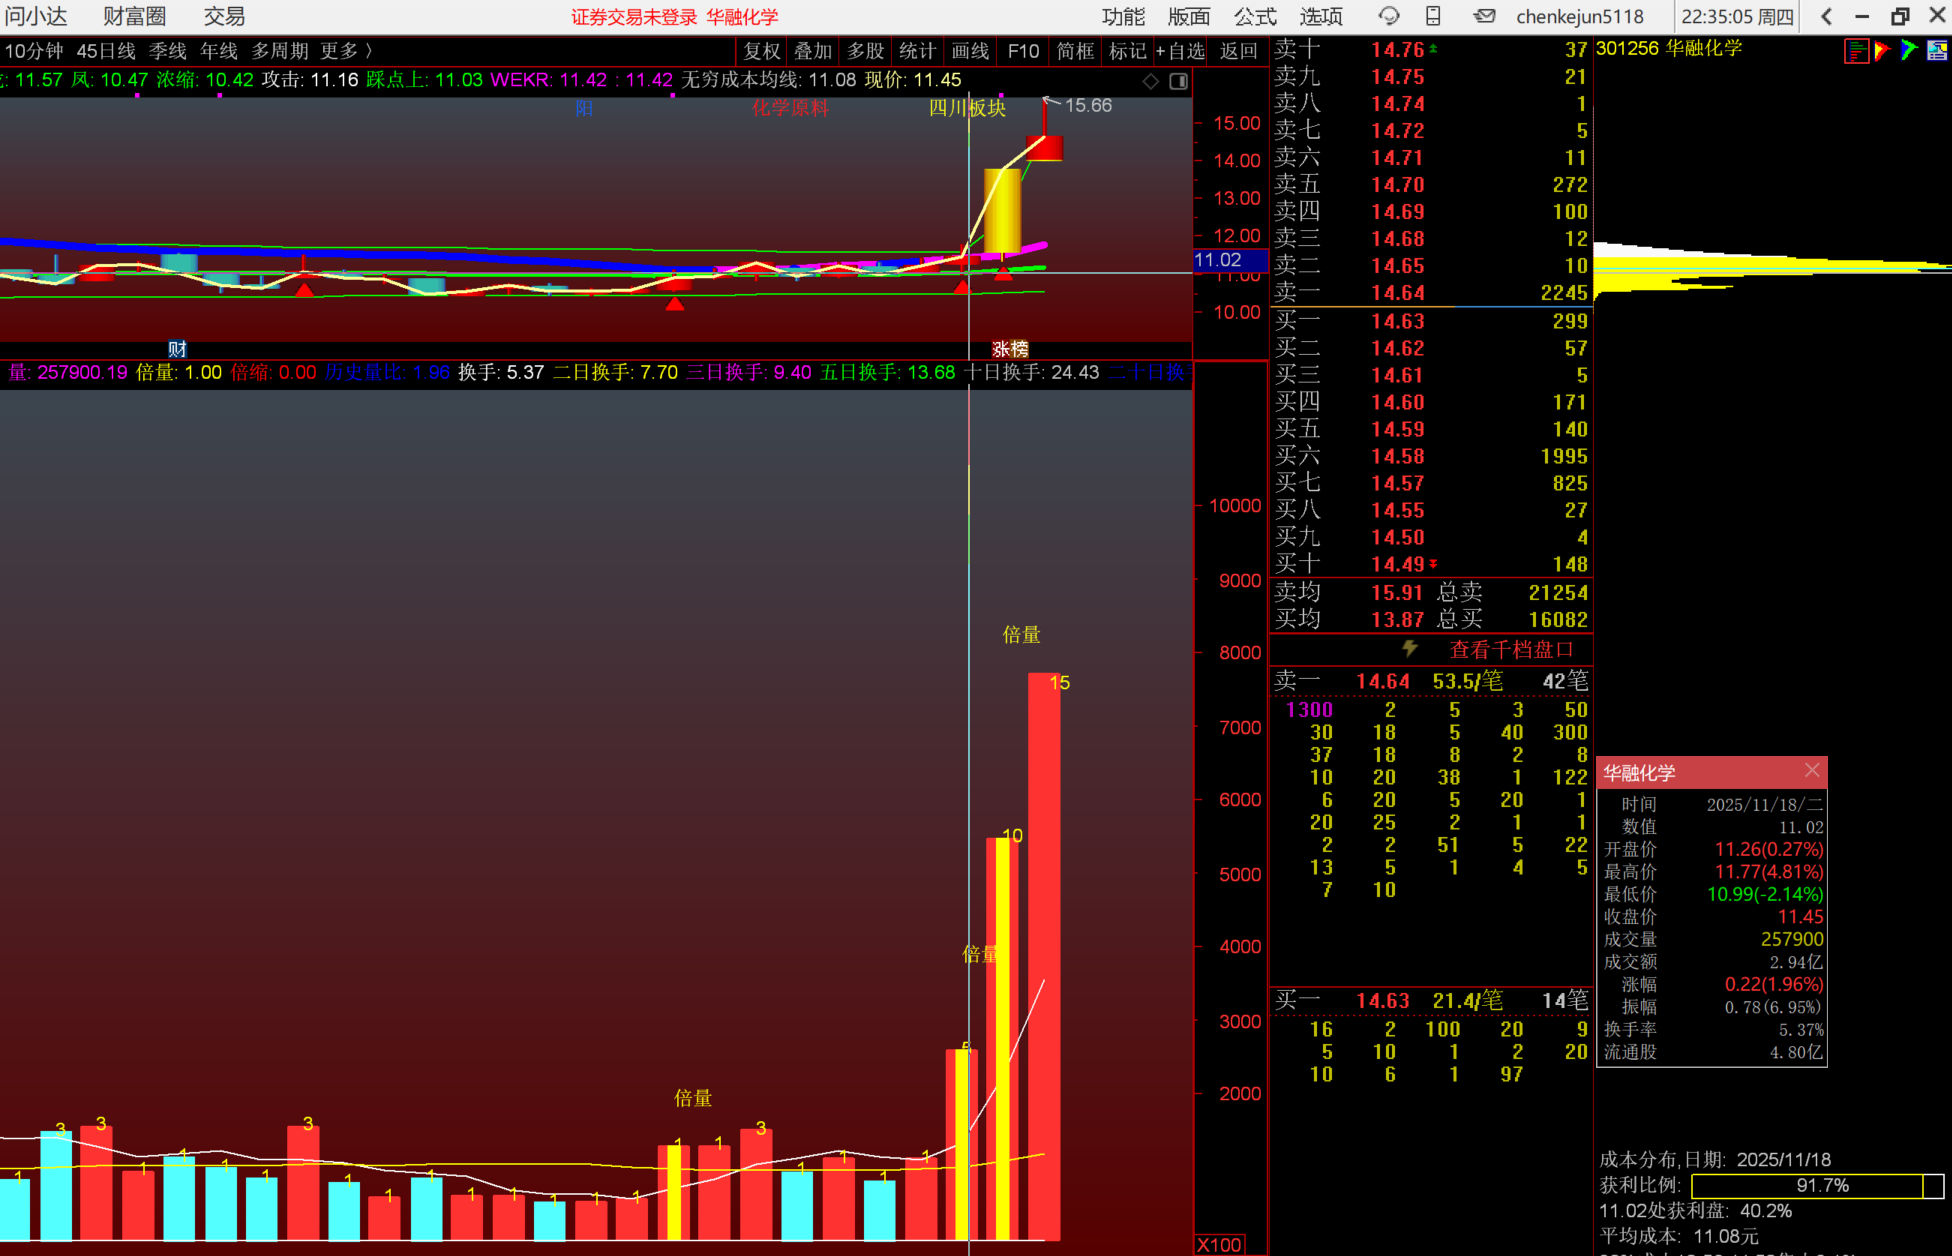The width and height of the screenshot is (1952, 1256).
Task: Close the 华融化学 data tooltip panel
Action: [x=1812, y=770]
